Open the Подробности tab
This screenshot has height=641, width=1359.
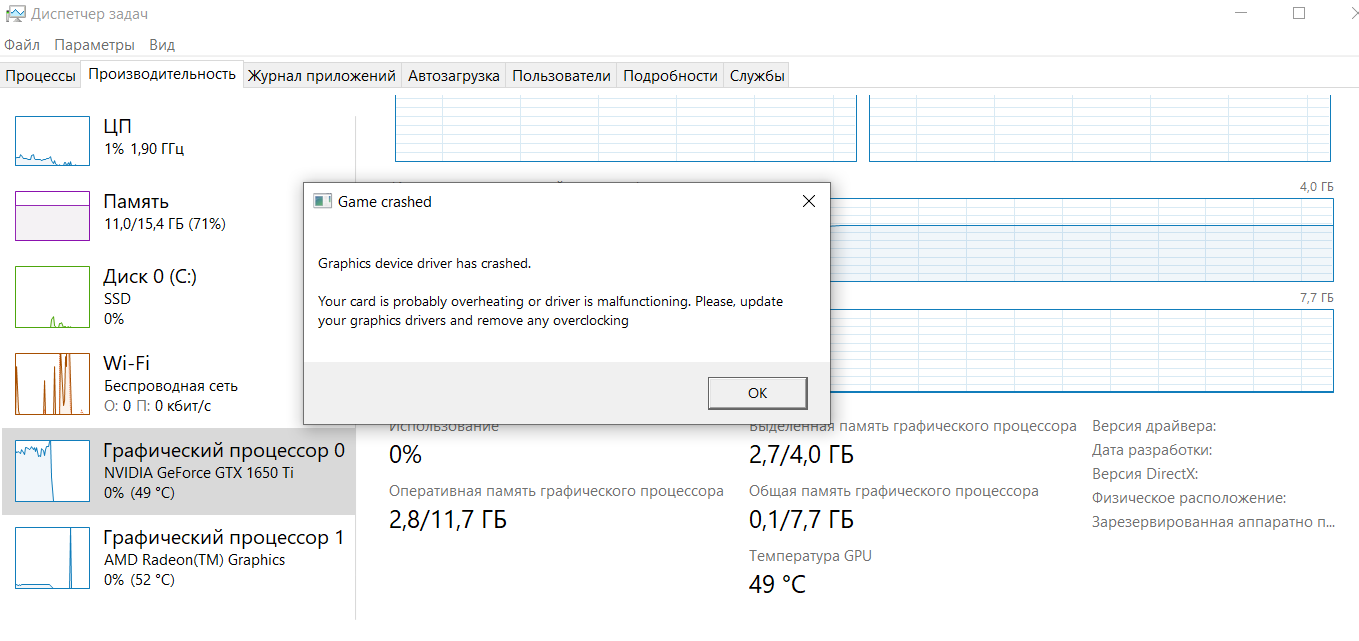click(670, 76)
